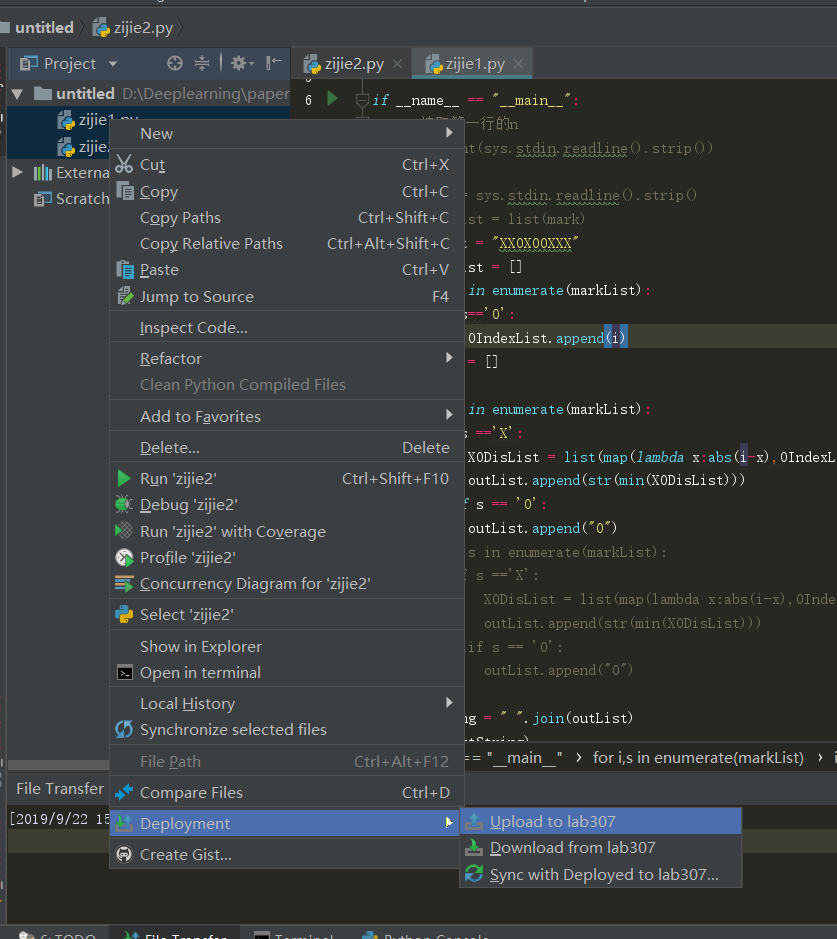
Task: Click the Concurrency Diagram icon
Action: pyautogui.click(x=124, y=583)
